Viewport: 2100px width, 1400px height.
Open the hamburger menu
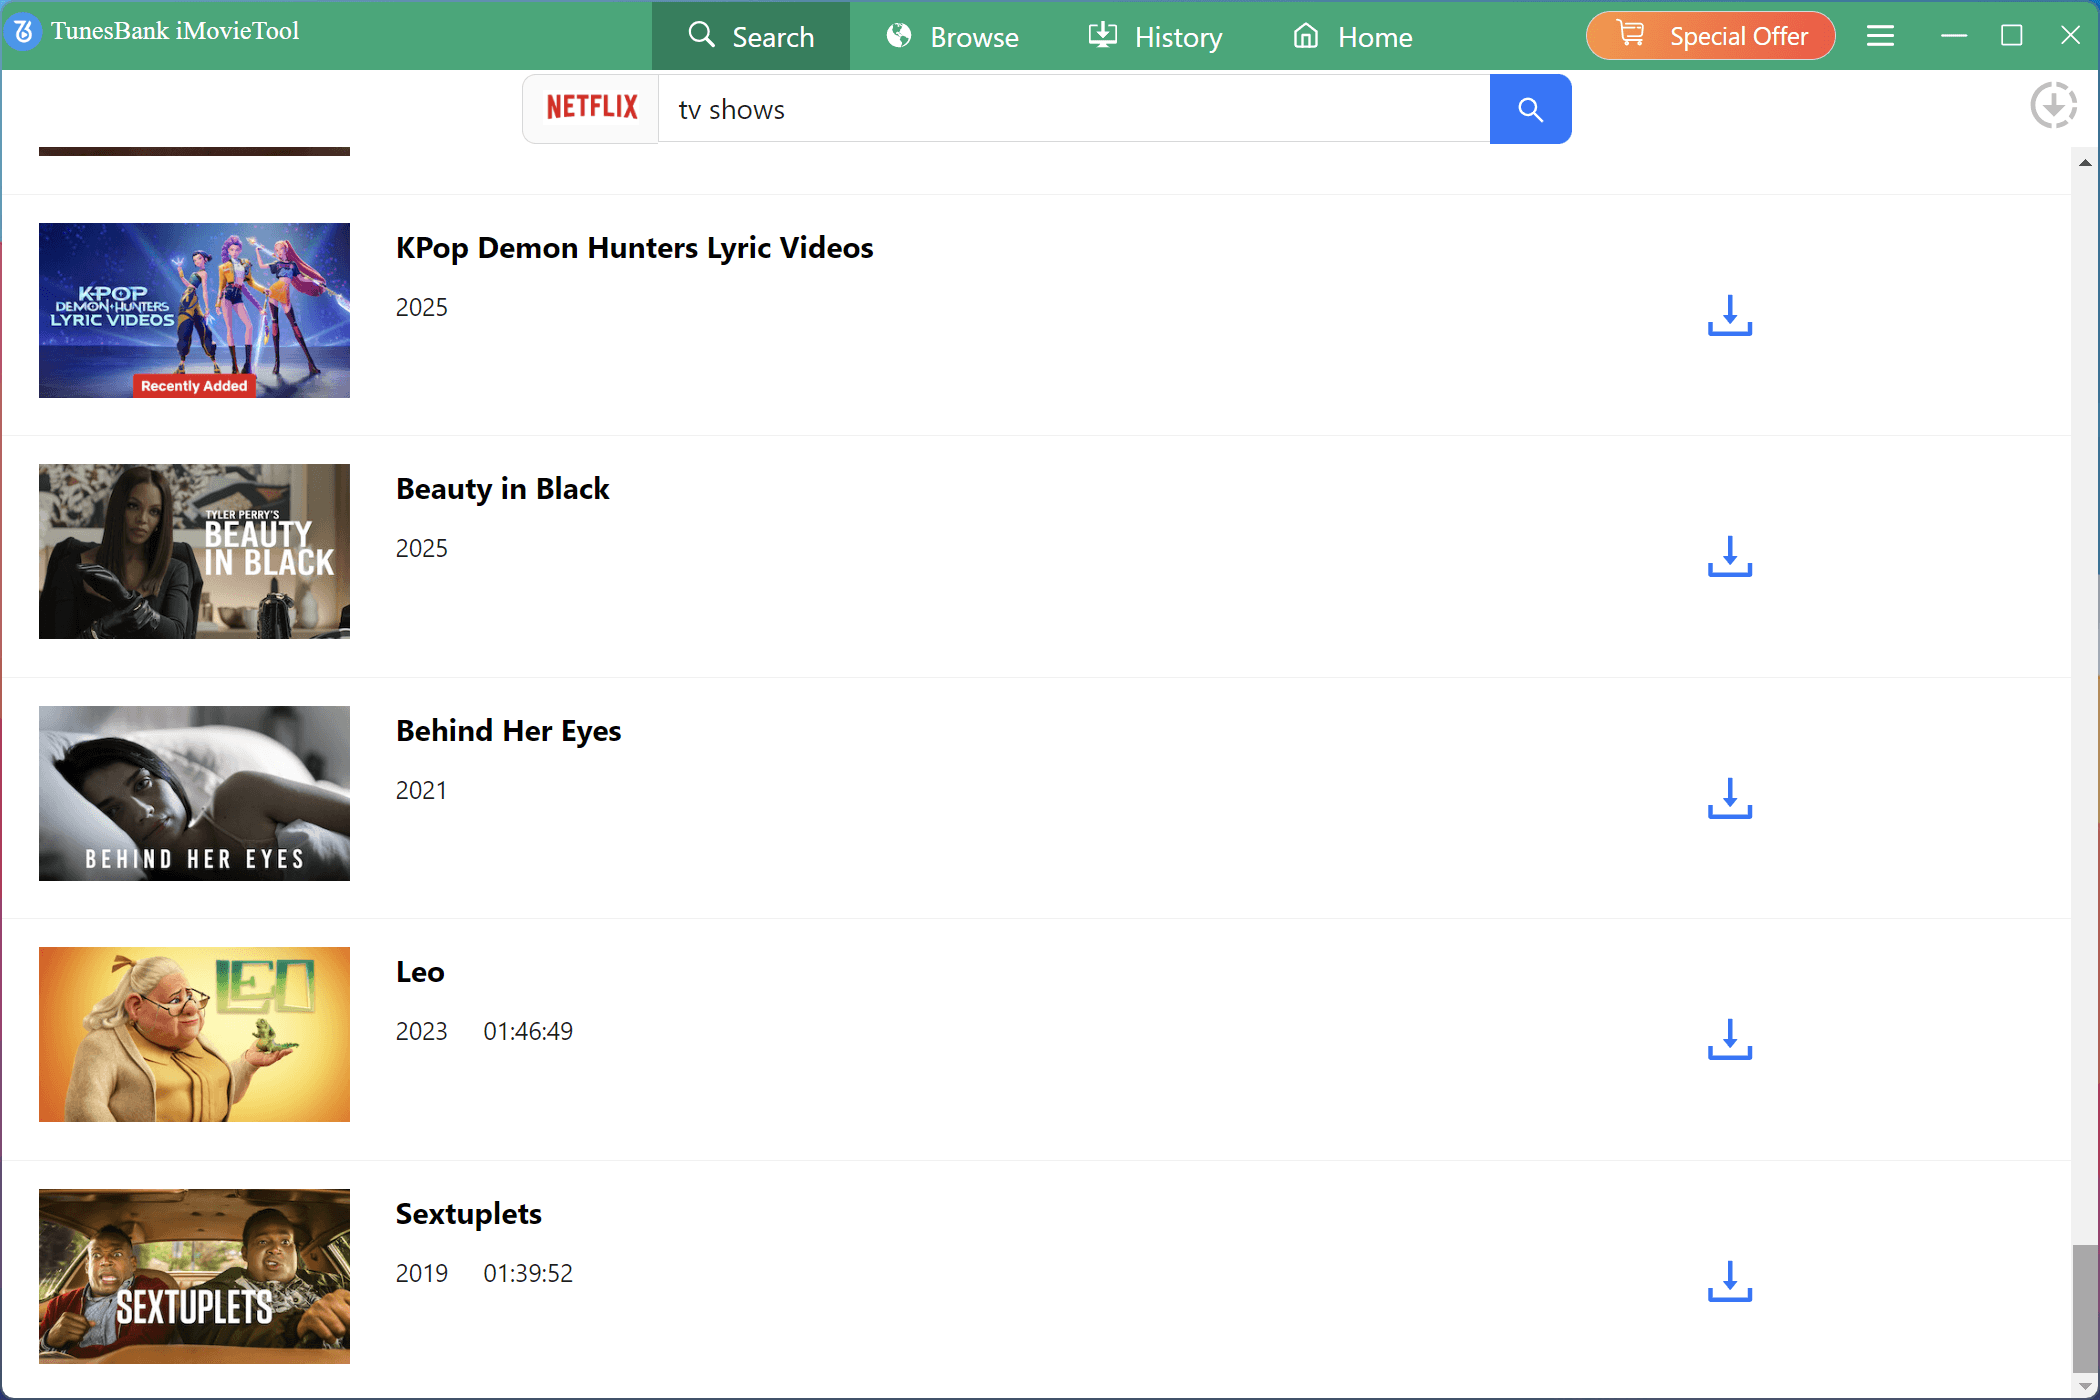pyautogui.click(x=1880, y=35)
